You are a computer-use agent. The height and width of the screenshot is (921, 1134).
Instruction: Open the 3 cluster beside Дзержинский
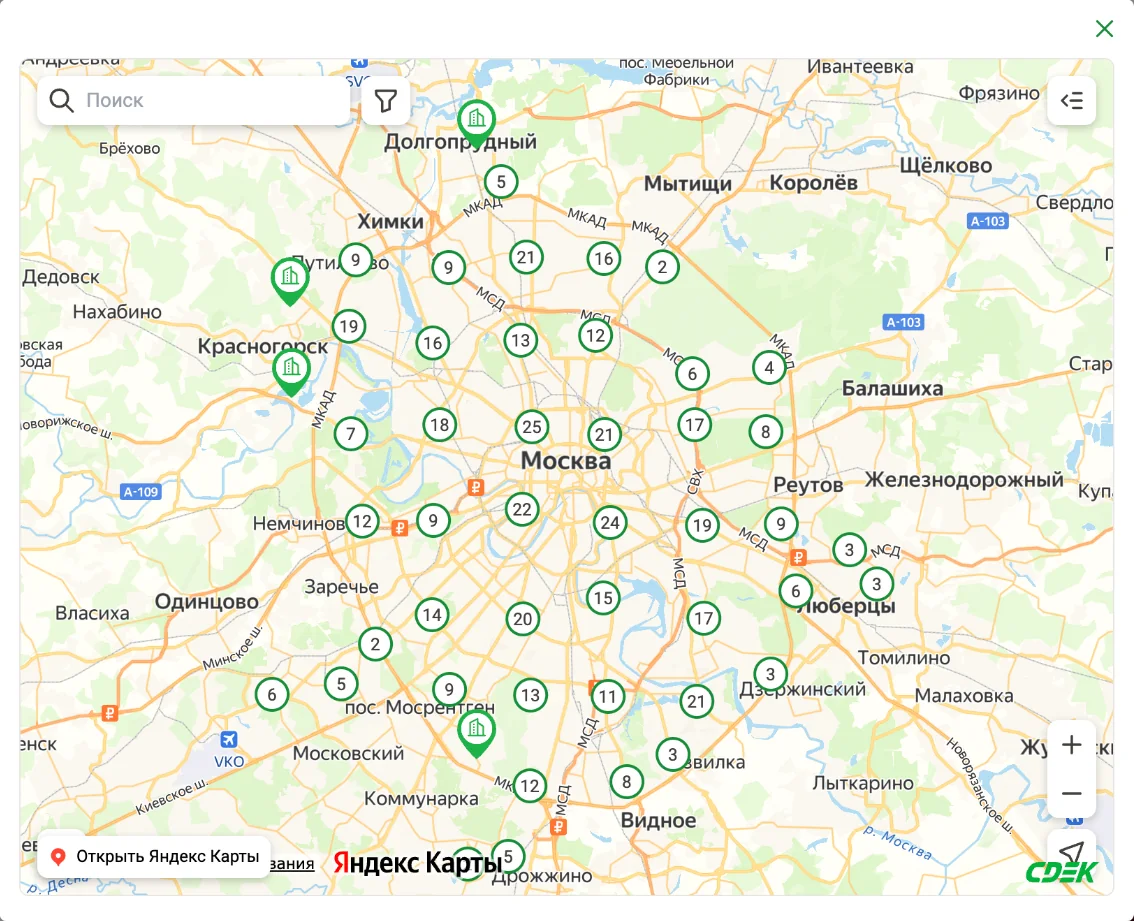[x=770, y=674]
